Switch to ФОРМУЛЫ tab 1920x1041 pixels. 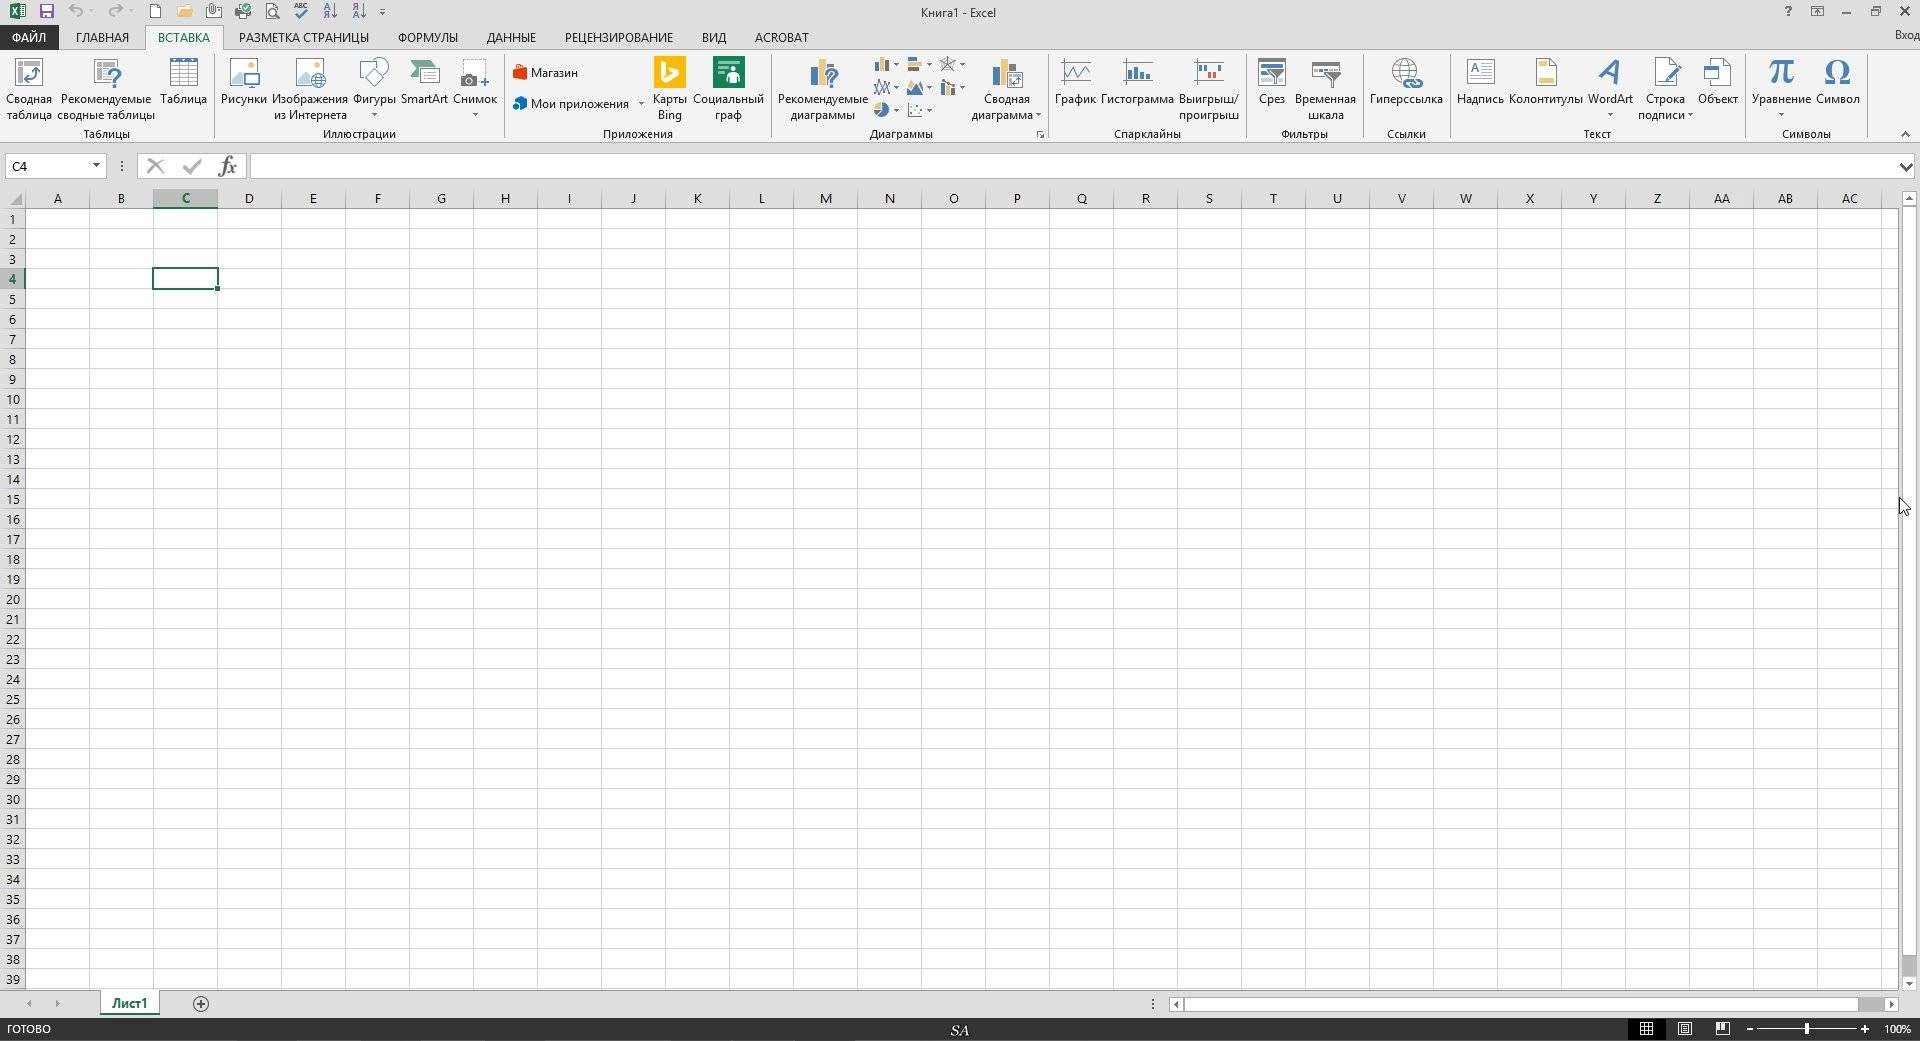point(428,37)
